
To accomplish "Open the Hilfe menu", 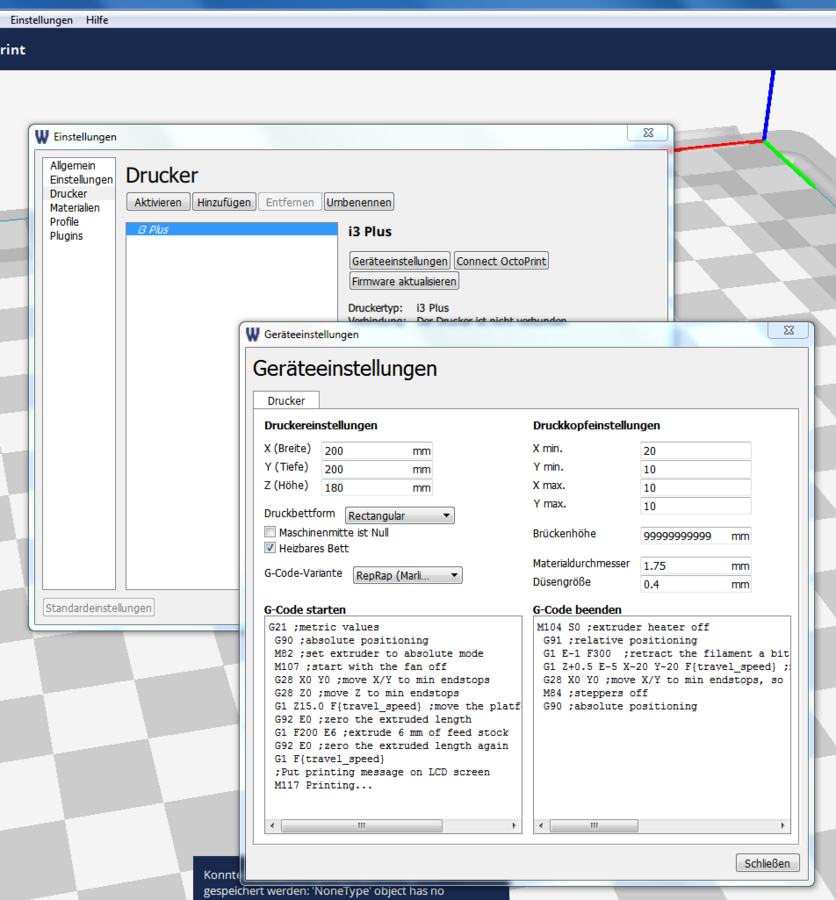I will click(97, 20).
